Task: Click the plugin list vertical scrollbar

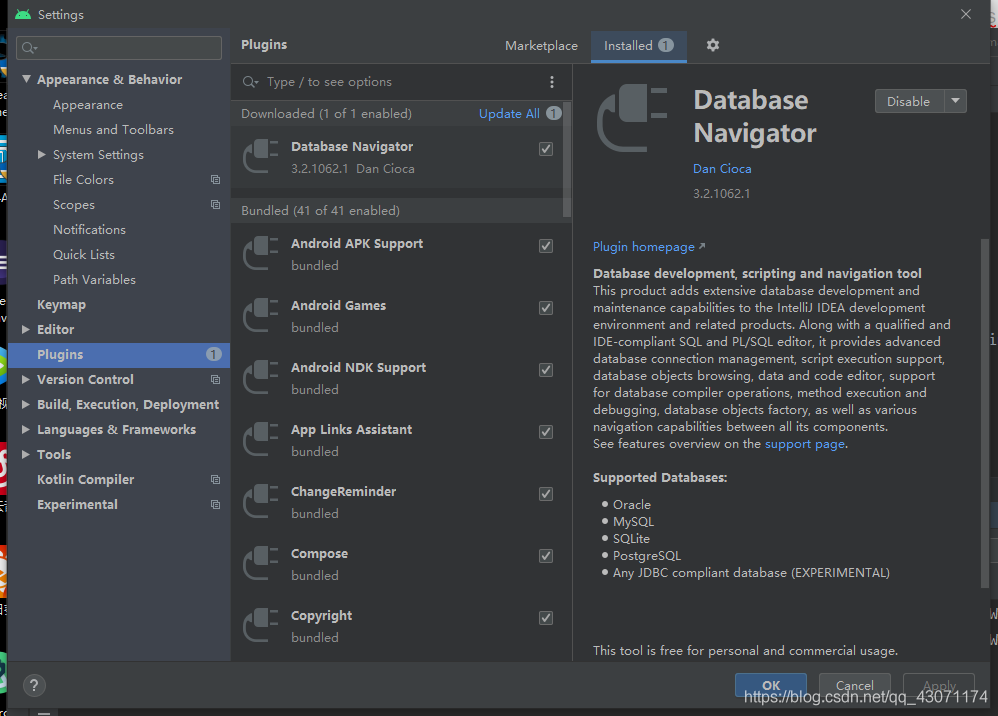Action: click(x=566, y=160)
